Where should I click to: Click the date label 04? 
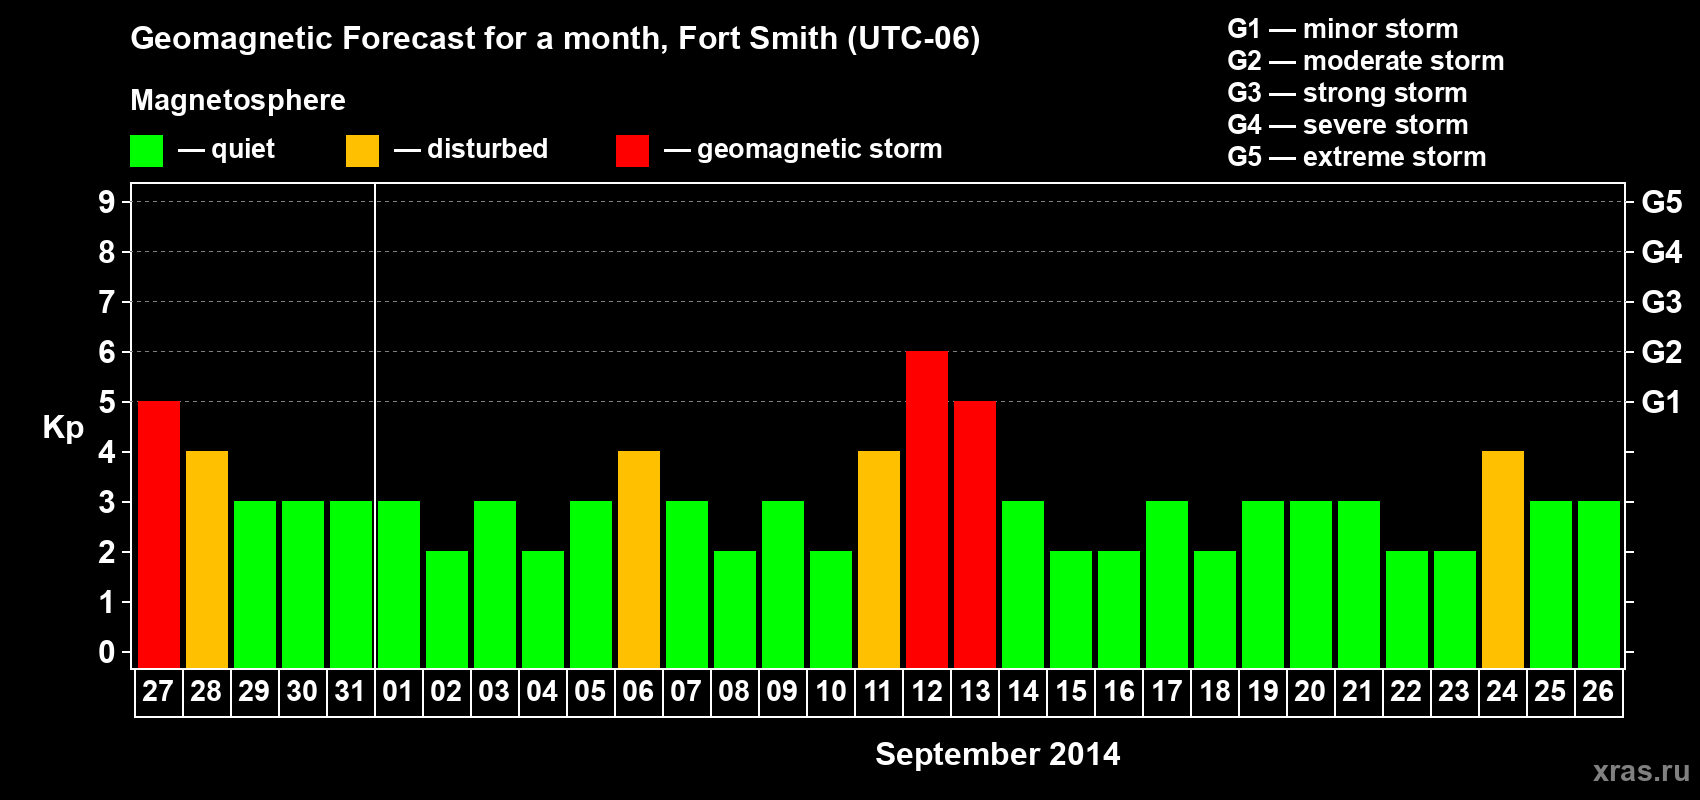coord(542,691)
